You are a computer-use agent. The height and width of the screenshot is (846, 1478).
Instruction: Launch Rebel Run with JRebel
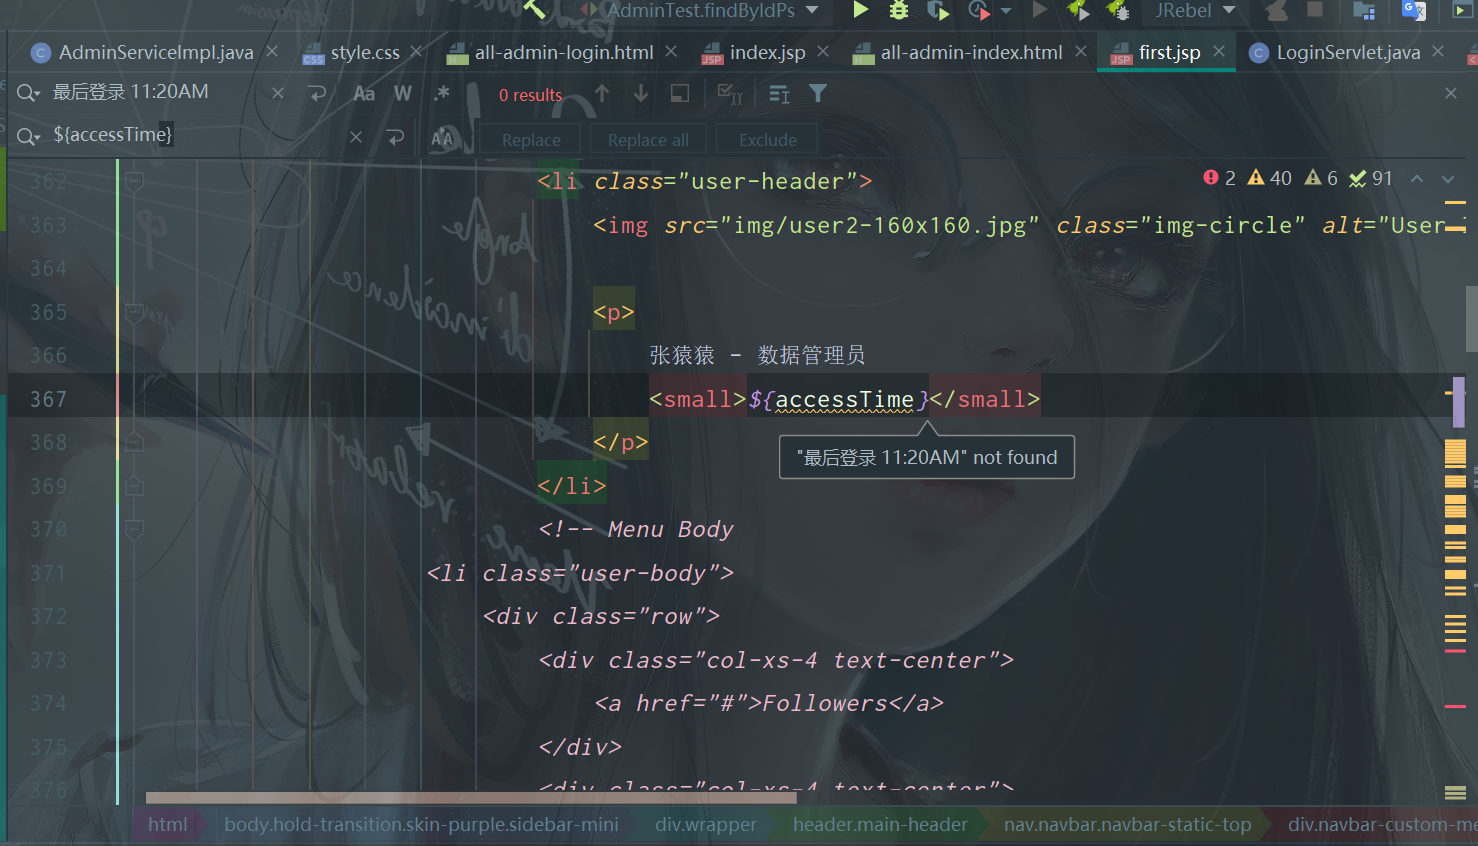(1078, 10)
